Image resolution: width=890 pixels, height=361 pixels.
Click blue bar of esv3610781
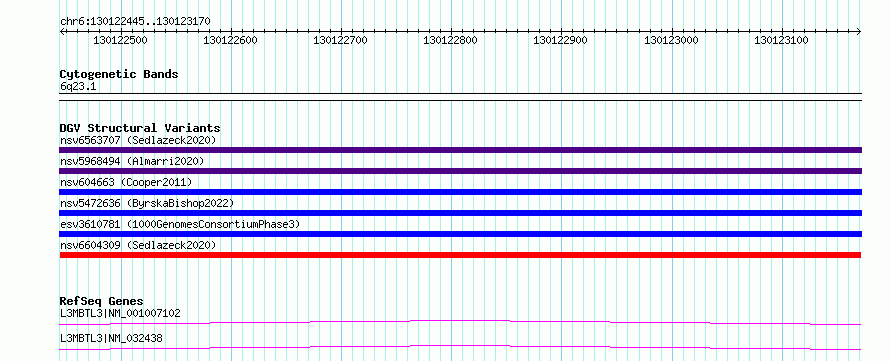[460, 234]
